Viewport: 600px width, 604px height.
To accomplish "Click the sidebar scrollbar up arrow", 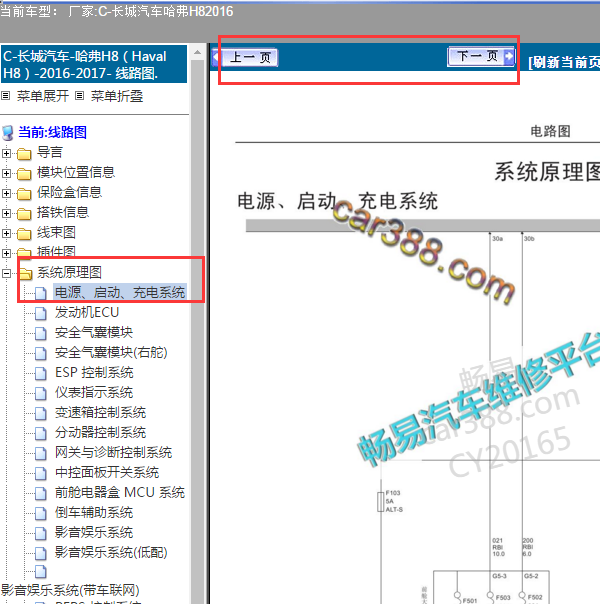I will (198, 52).
